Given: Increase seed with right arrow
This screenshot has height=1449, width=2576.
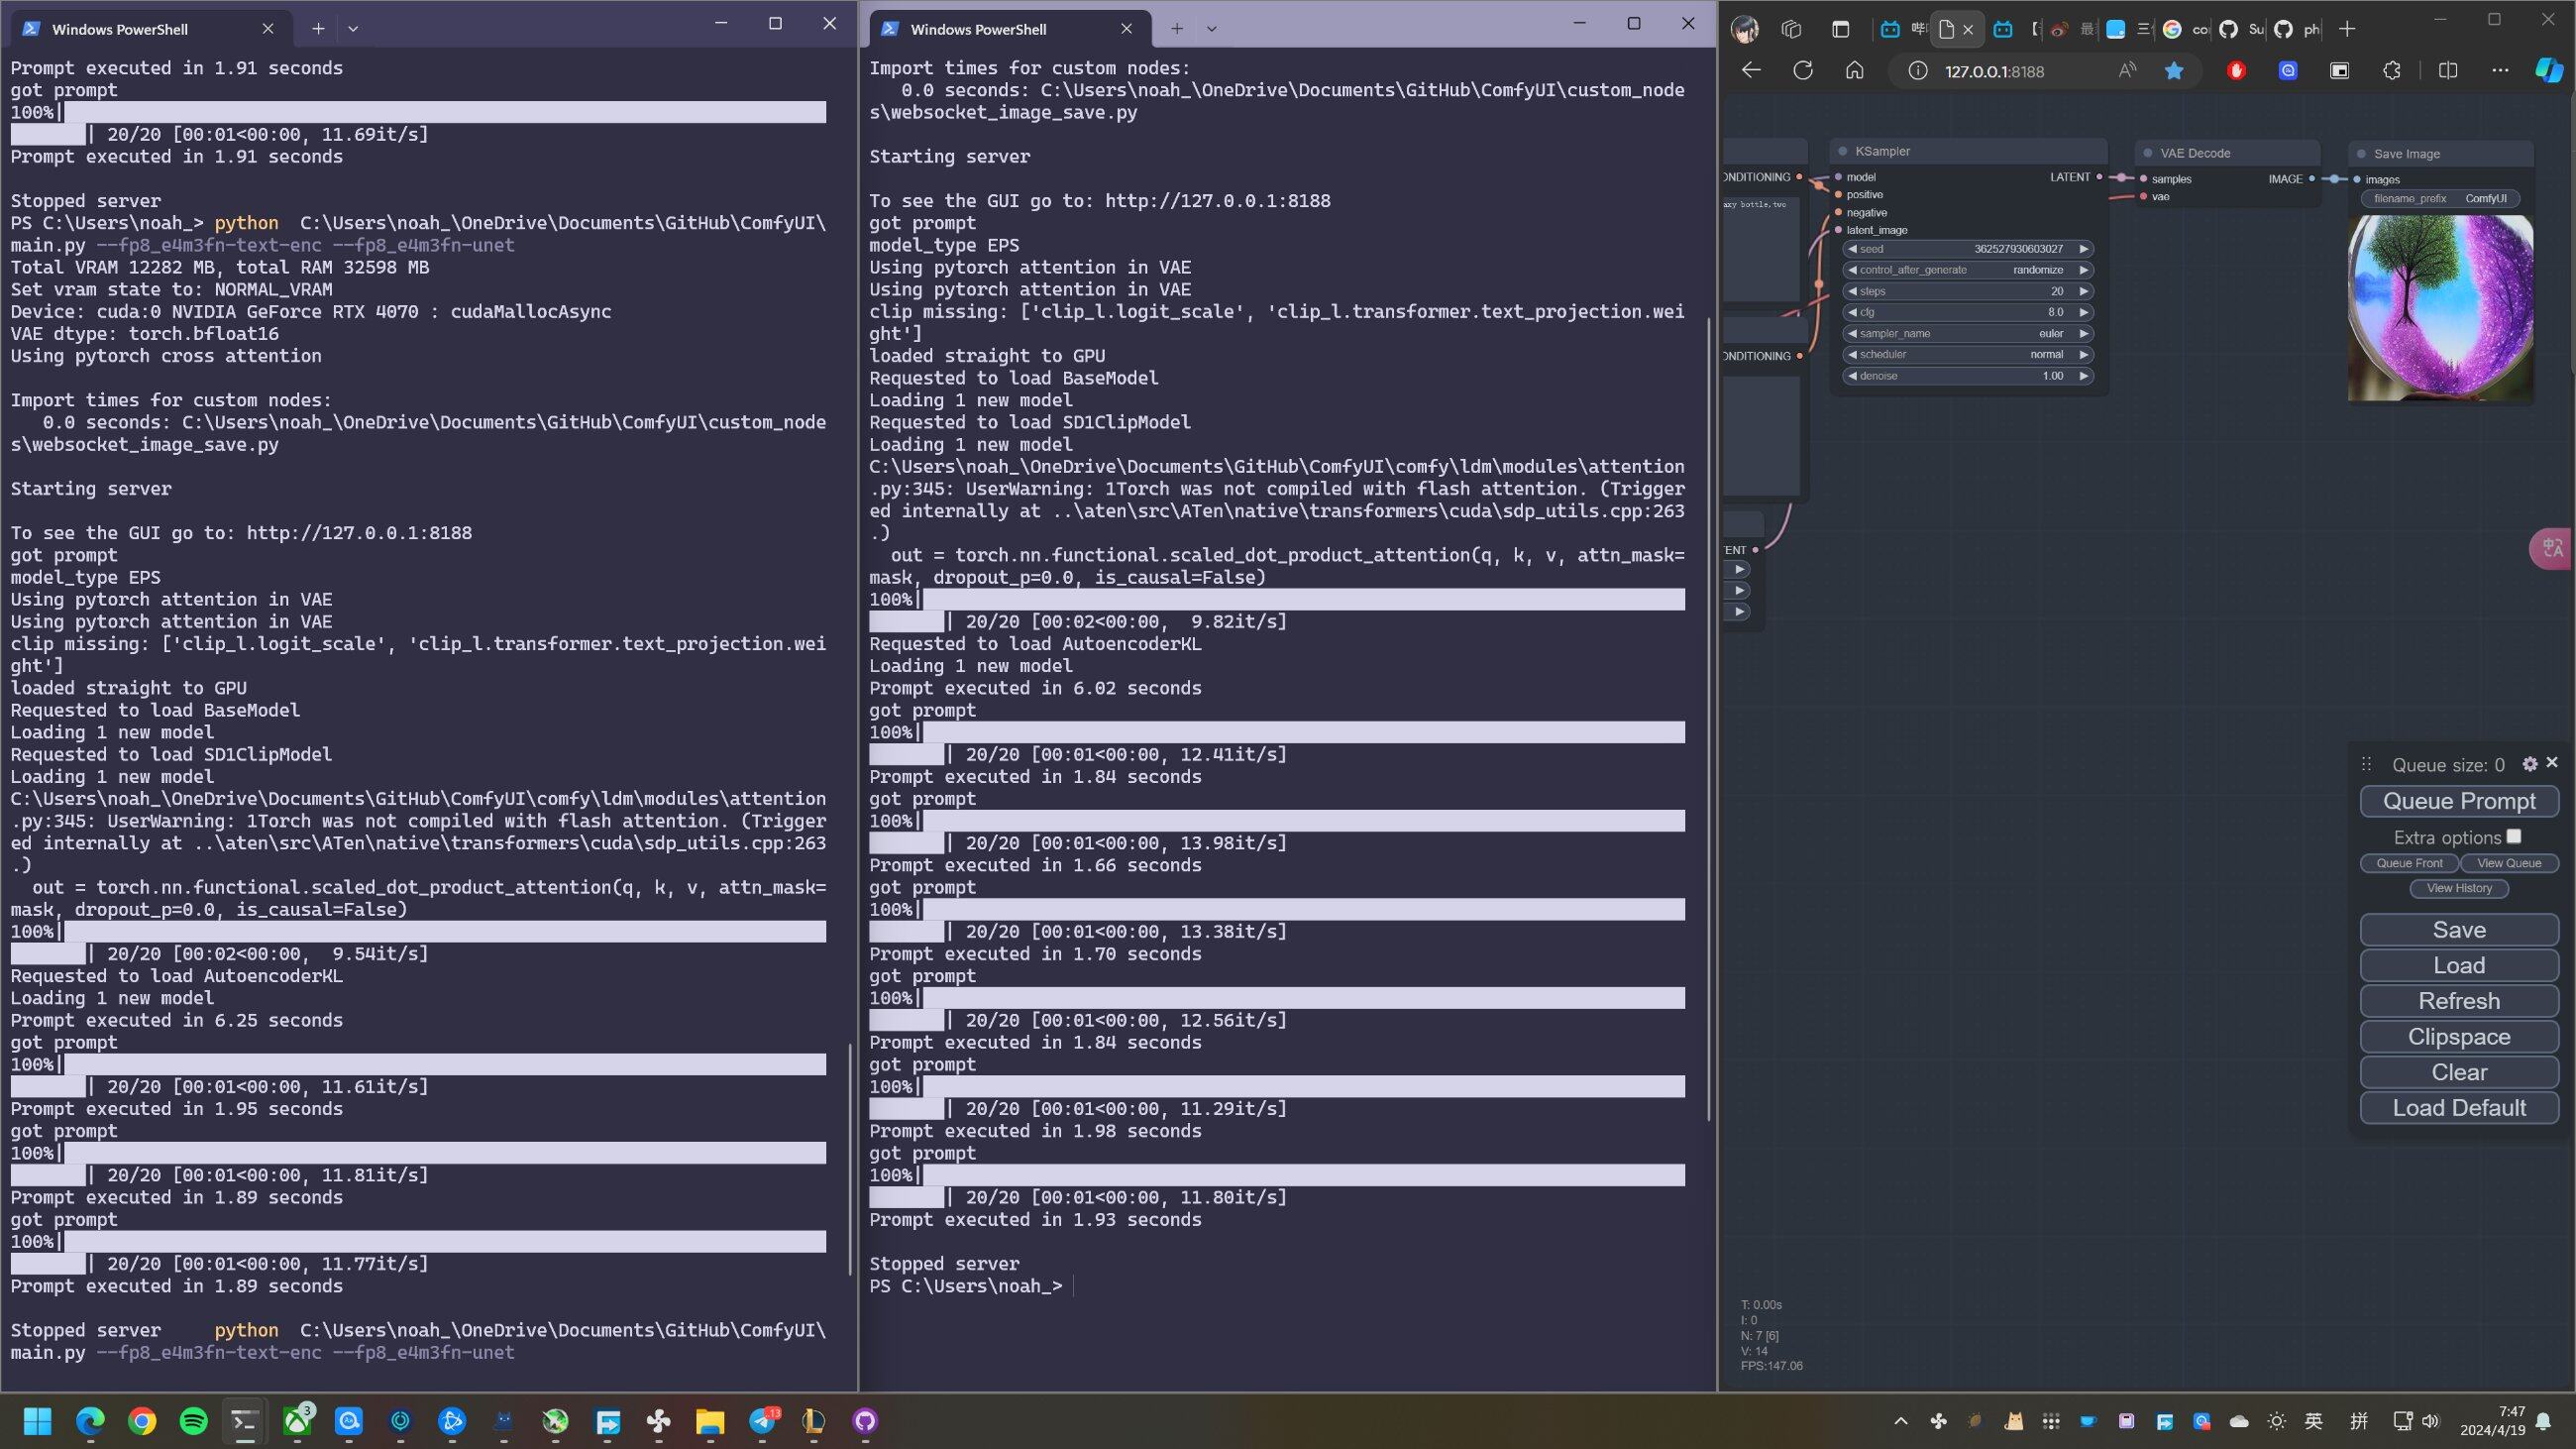Looking at the screenshot, I should 2083,249.
